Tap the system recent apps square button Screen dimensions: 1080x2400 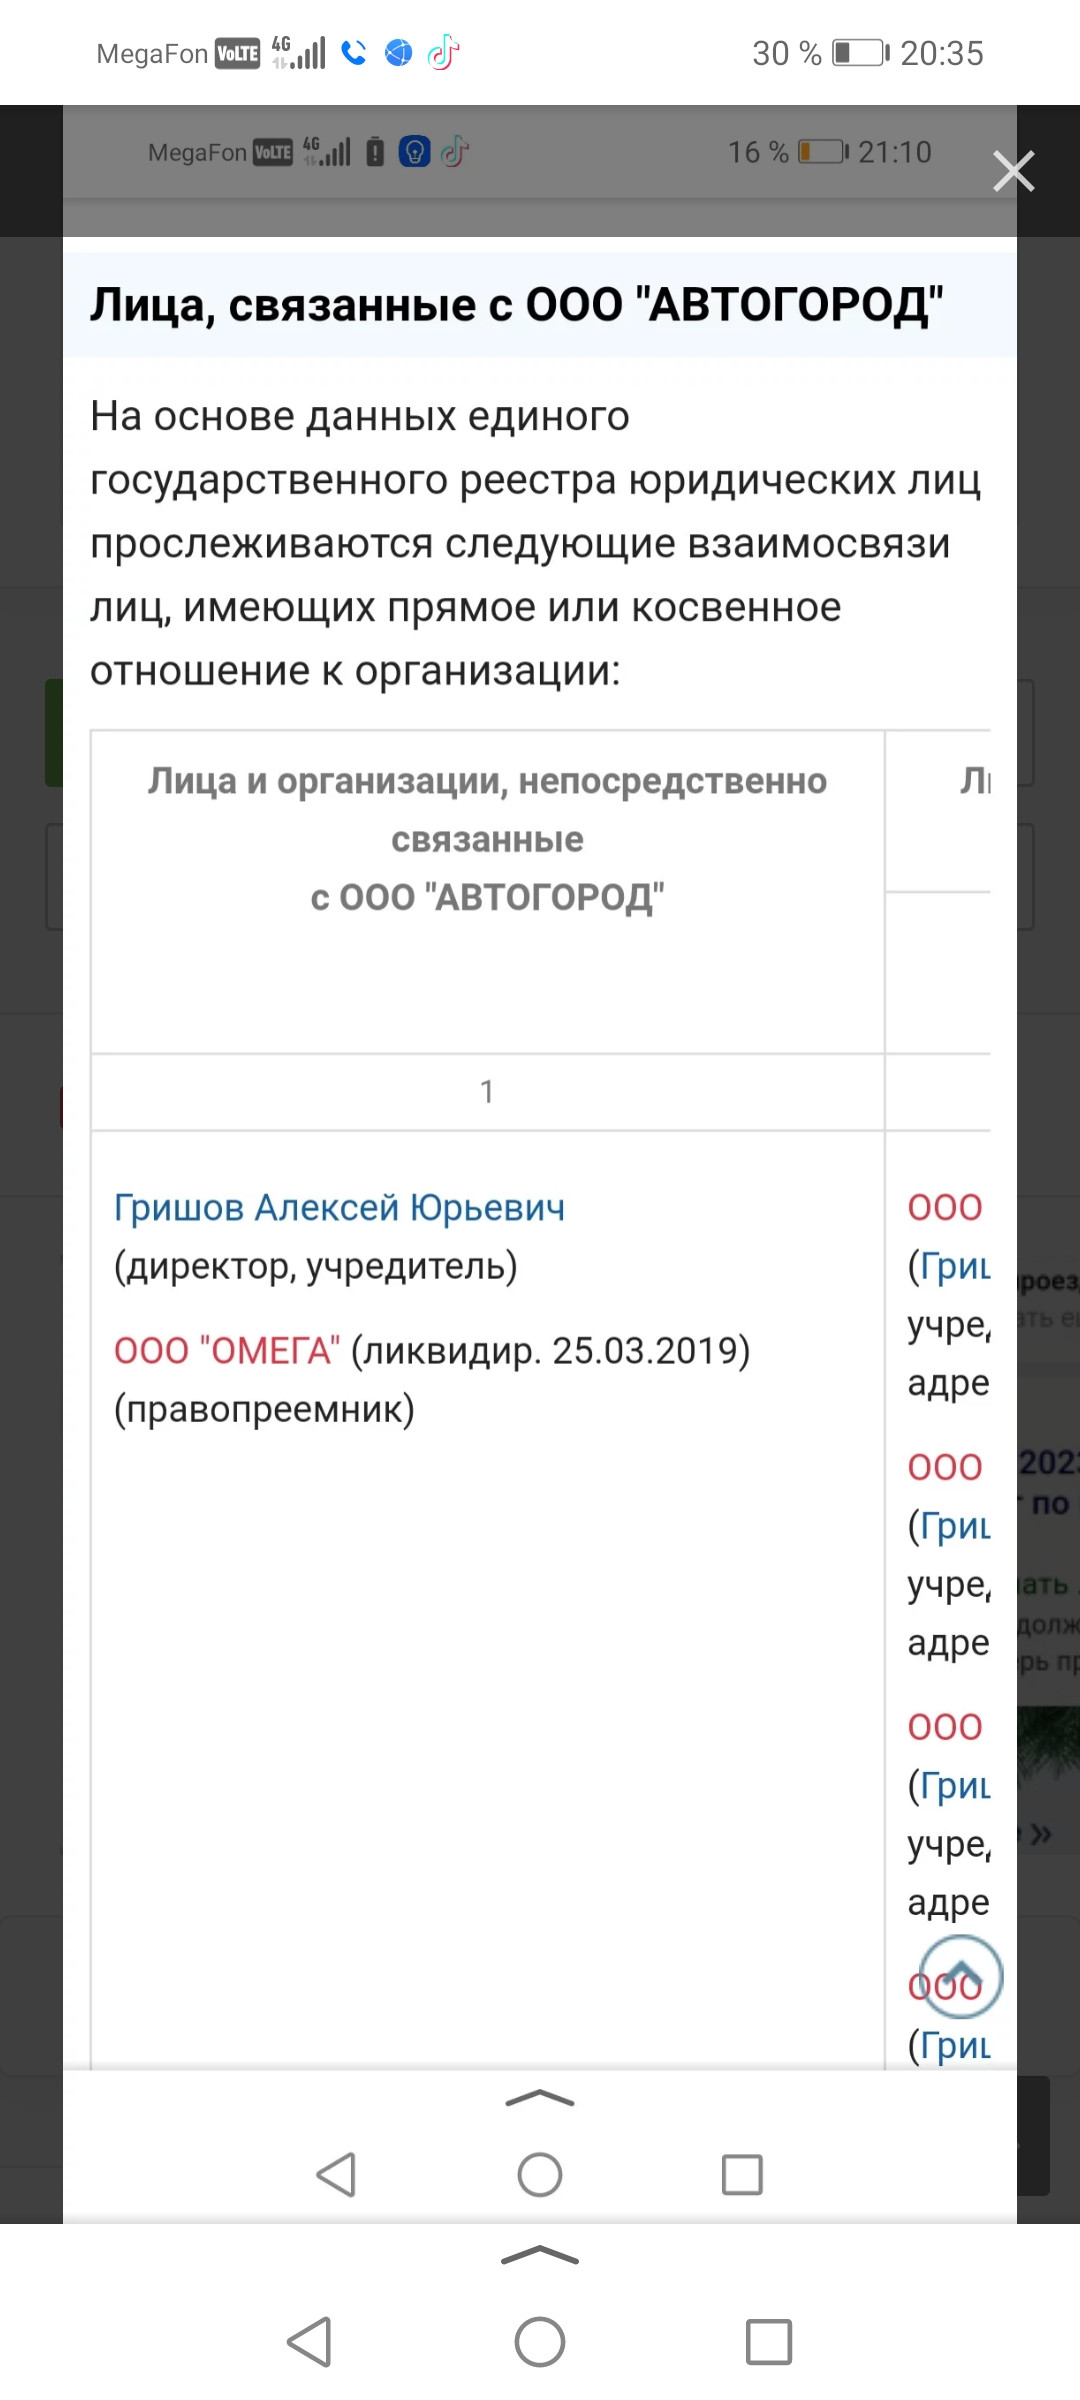pyautogui.click(x=769, y=2341)
